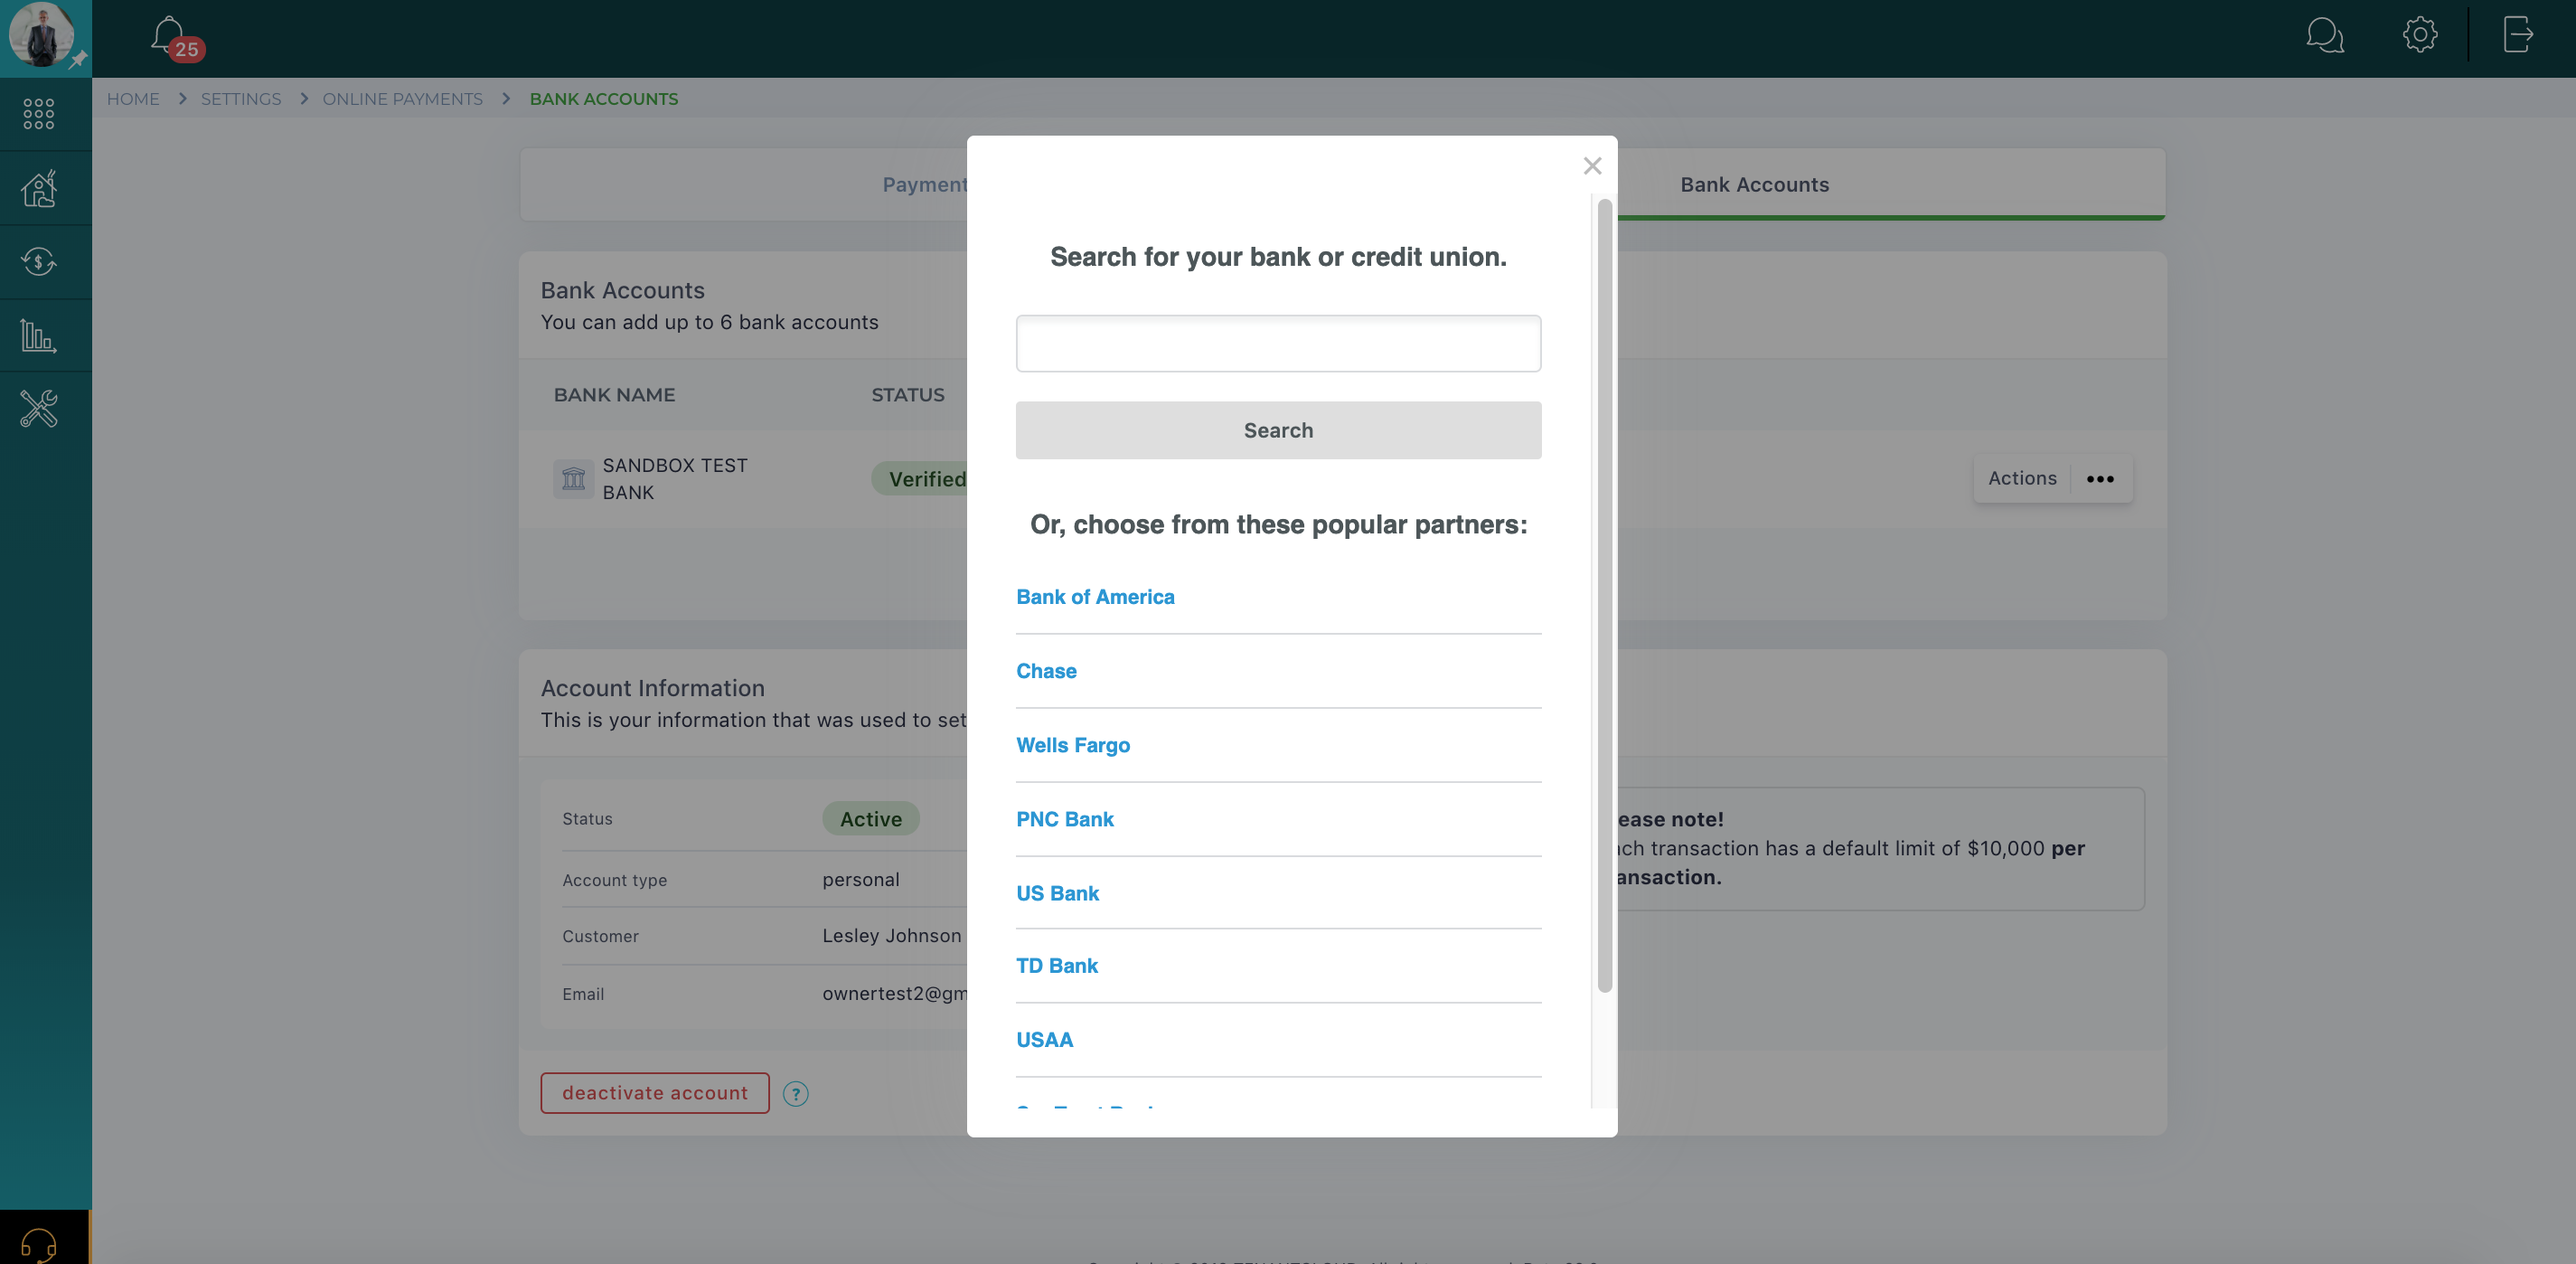Click the Active status badge
The width and height of the screenshot is (2576, 1264).
(870, 819)
